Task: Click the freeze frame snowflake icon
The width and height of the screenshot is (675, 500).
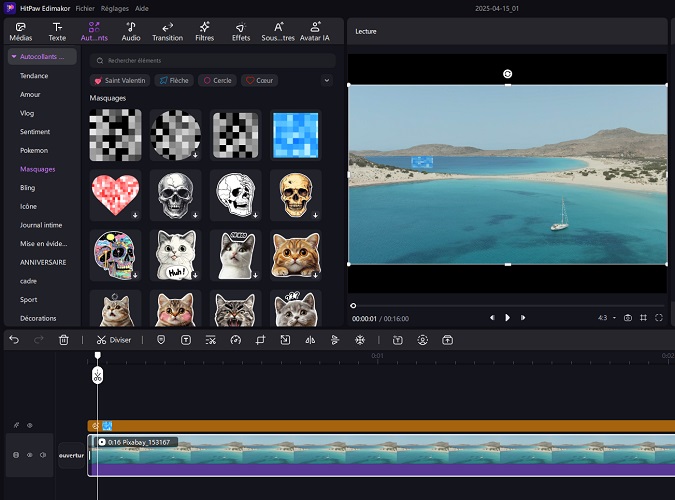Action: pos(360,340)
